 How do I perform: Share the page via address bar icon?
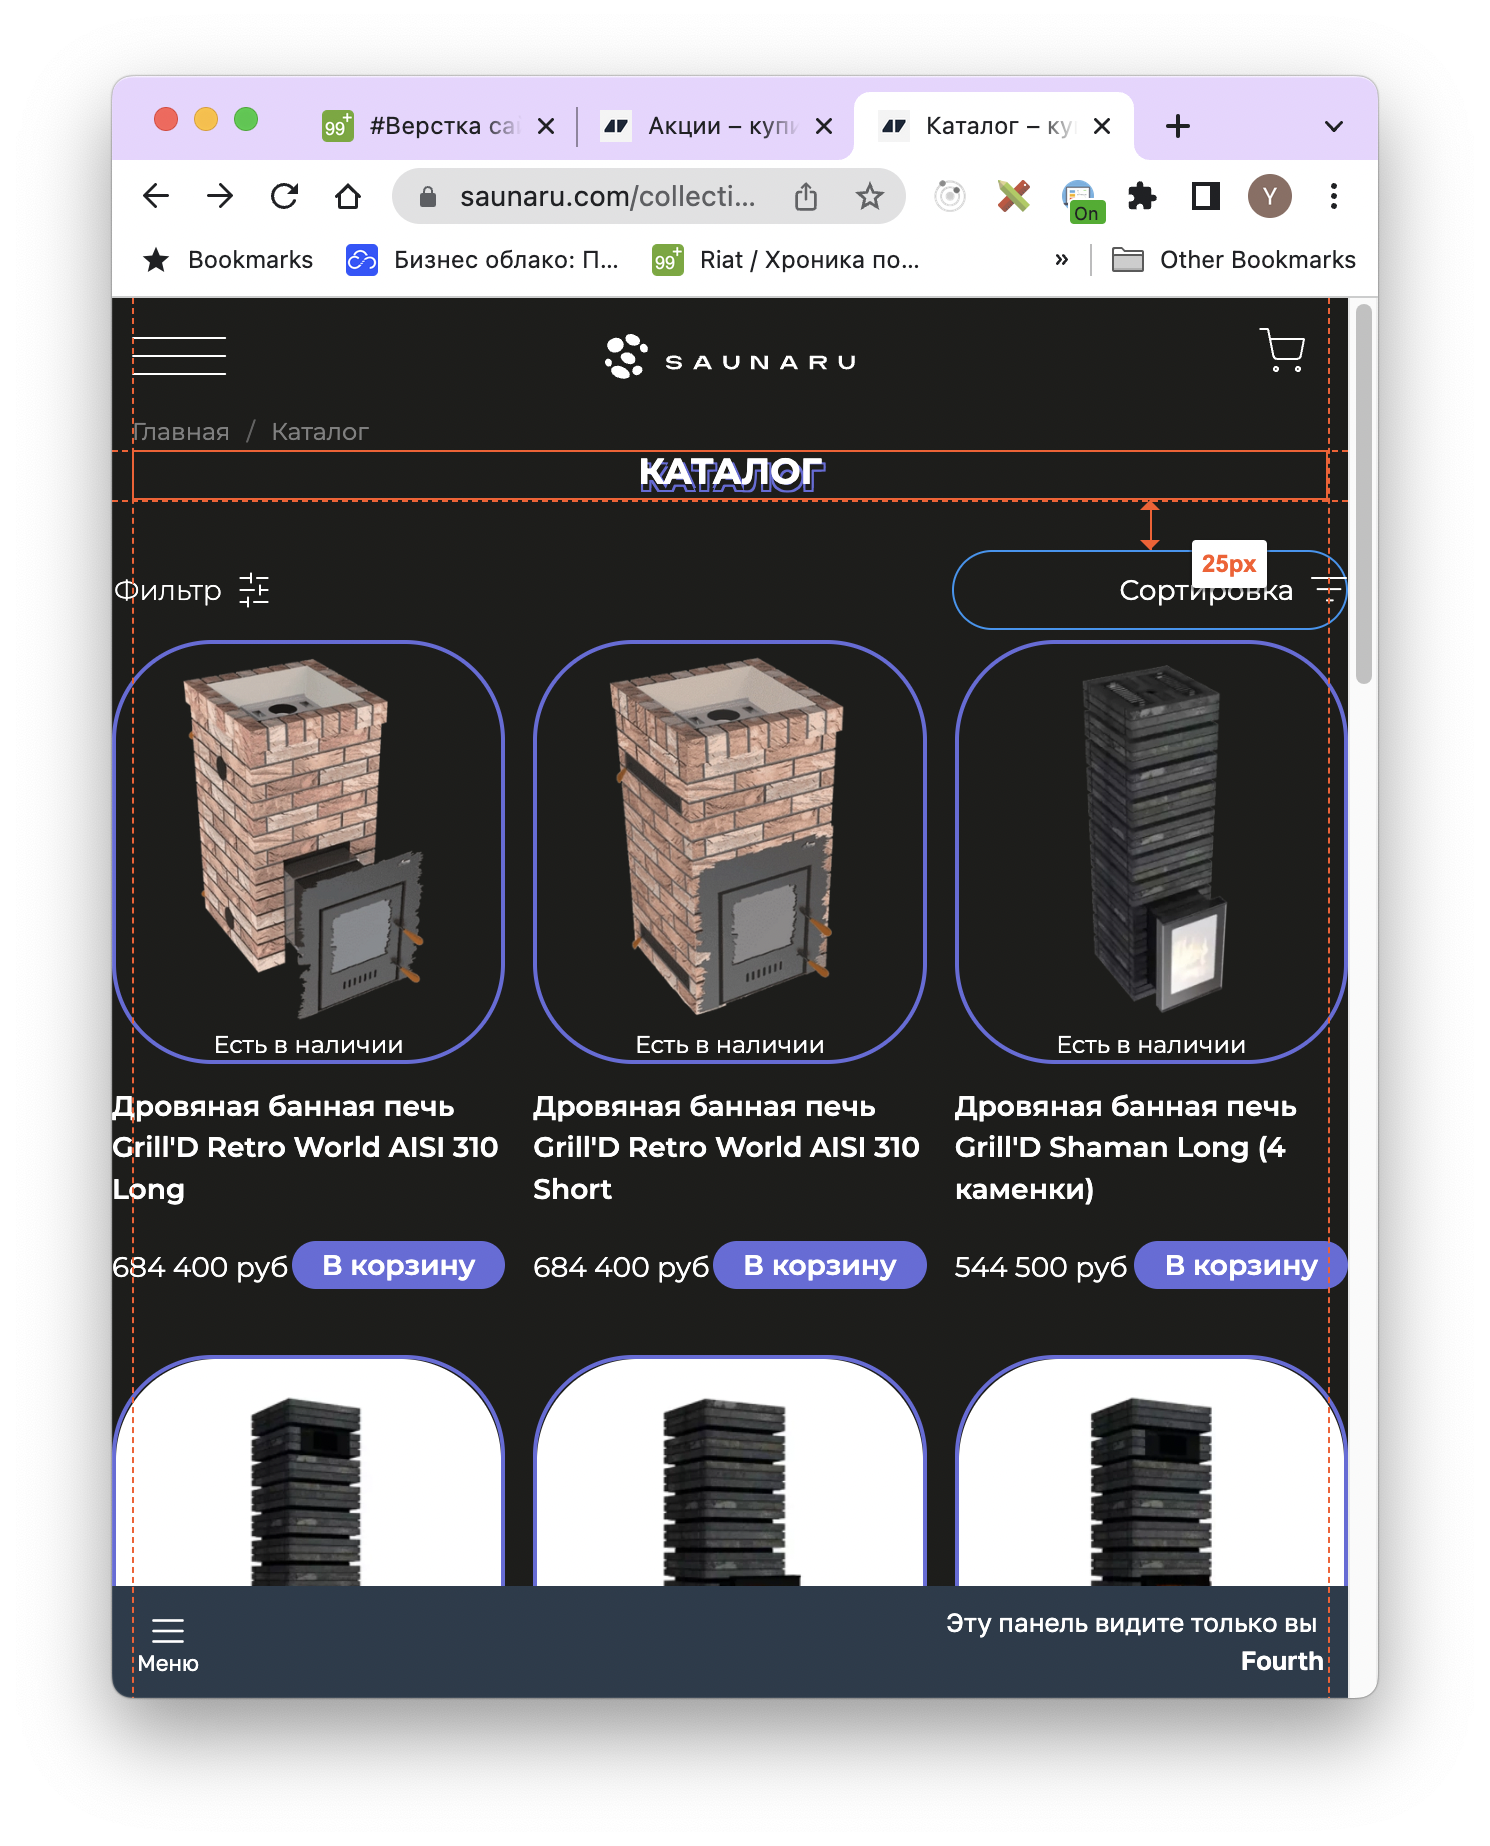click(x=806, y=196)
